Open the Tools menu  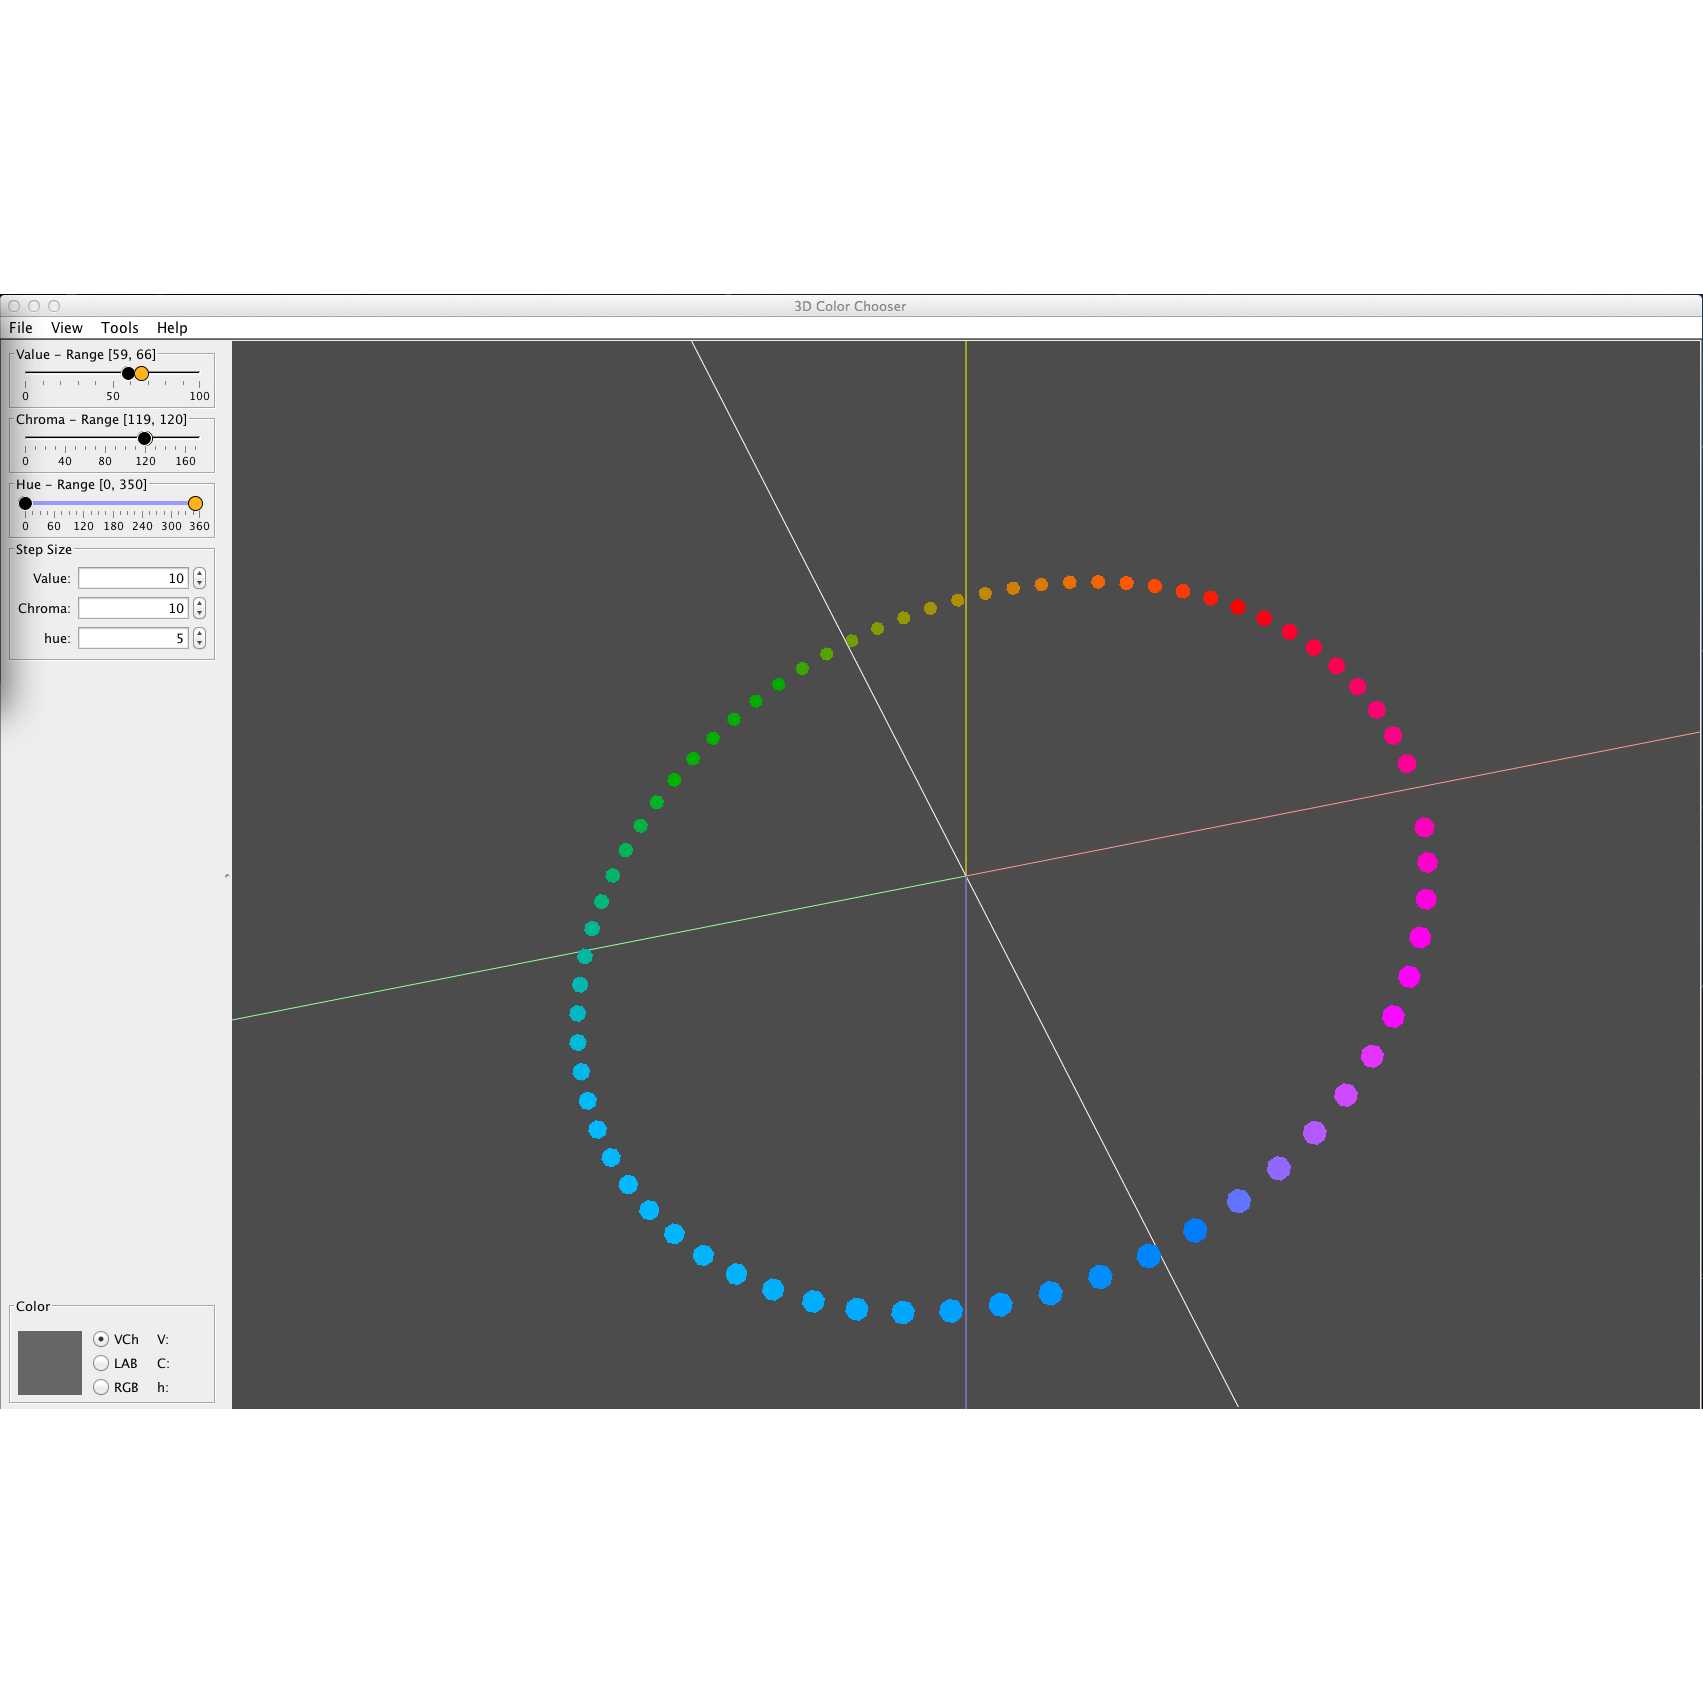120,328
